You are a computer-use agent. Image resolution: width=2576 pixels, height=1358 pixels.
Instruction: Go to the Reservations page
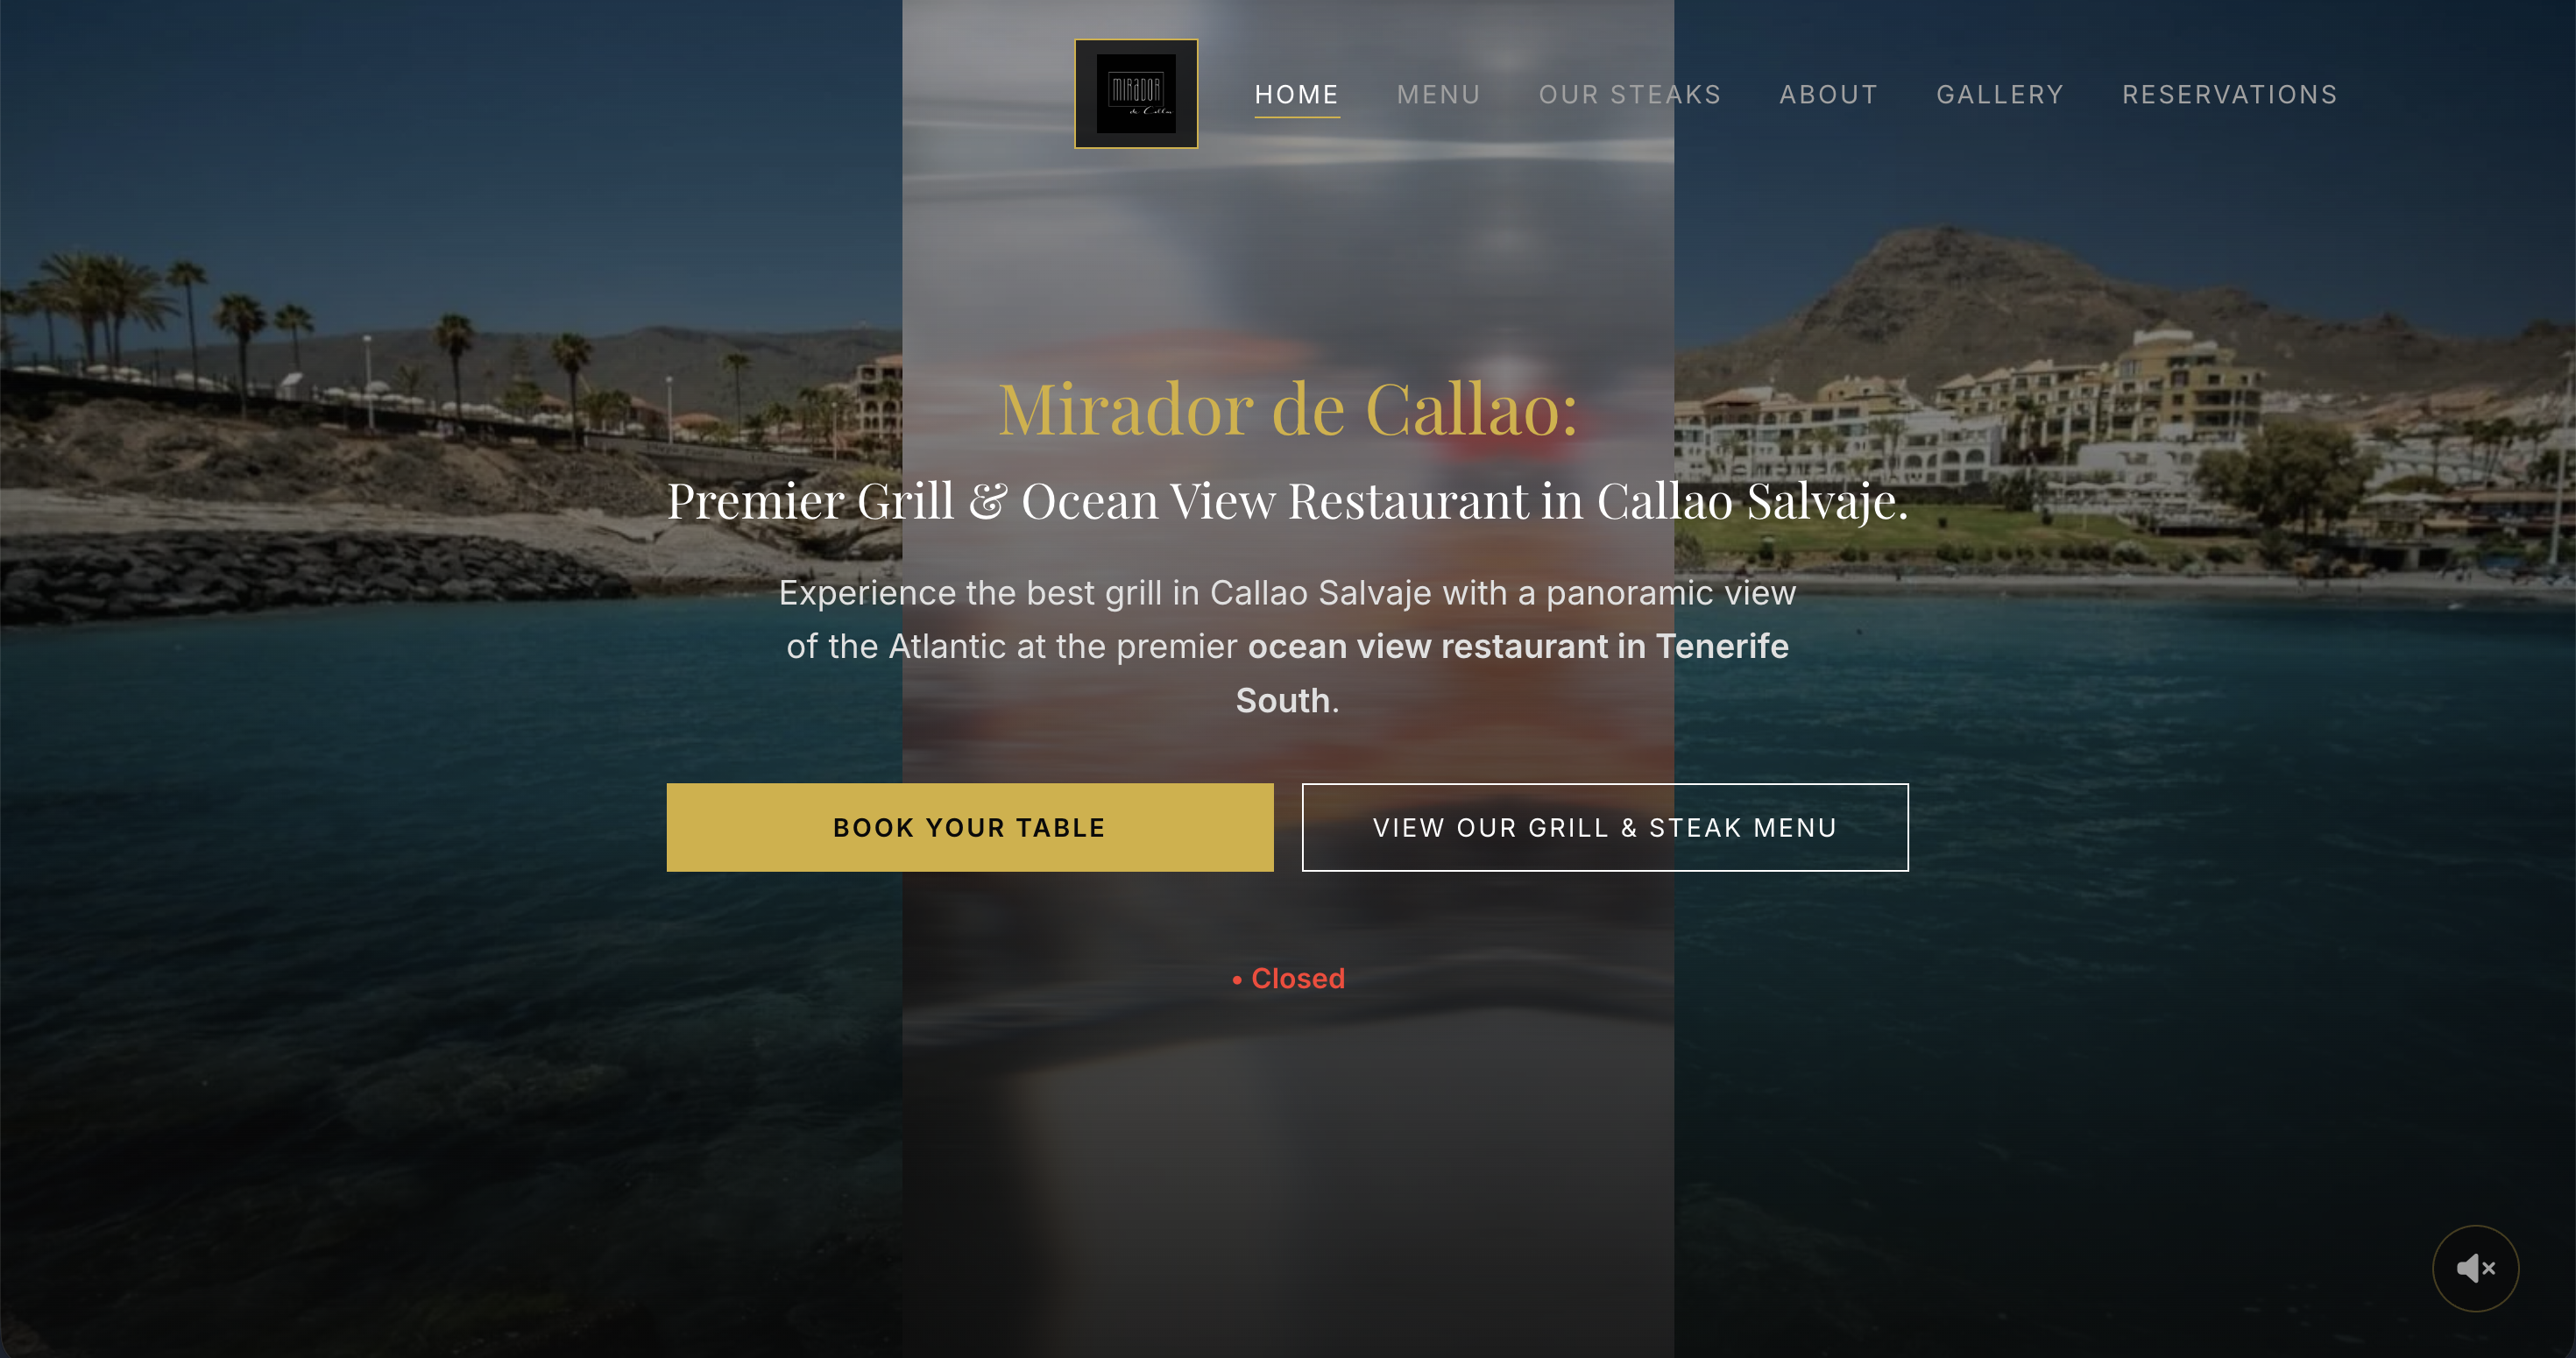(2230, 95)
